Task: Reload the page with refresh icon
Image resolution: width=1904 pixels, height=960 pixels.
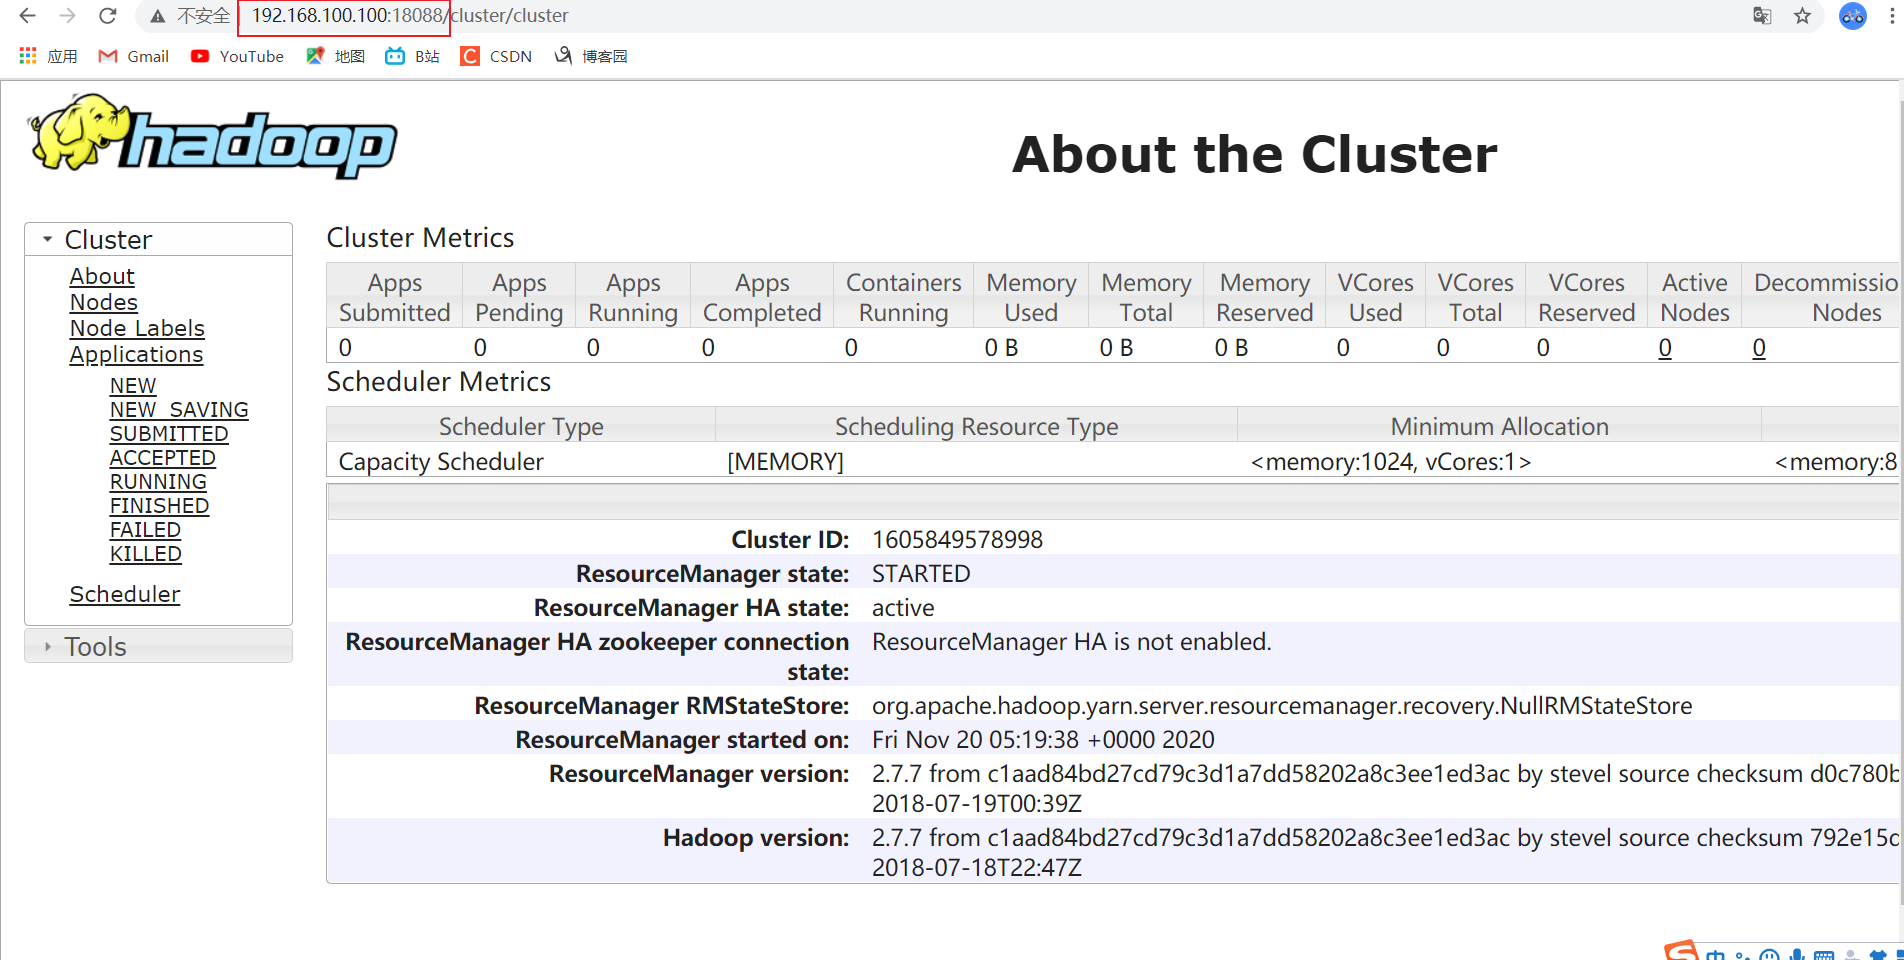Action: coord(107,15)
